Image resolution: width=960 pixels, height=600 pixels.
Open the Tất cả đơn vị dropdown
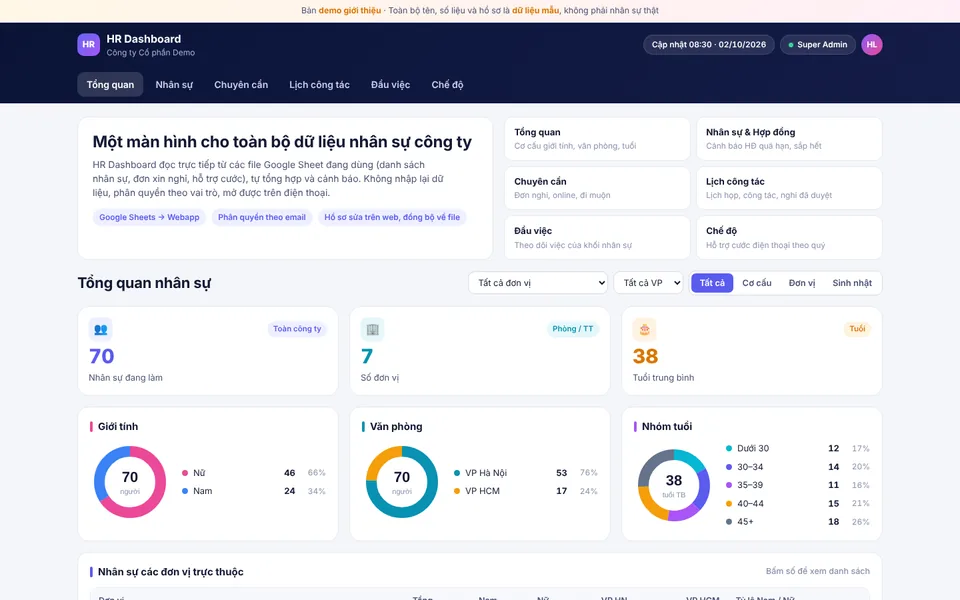538,283
